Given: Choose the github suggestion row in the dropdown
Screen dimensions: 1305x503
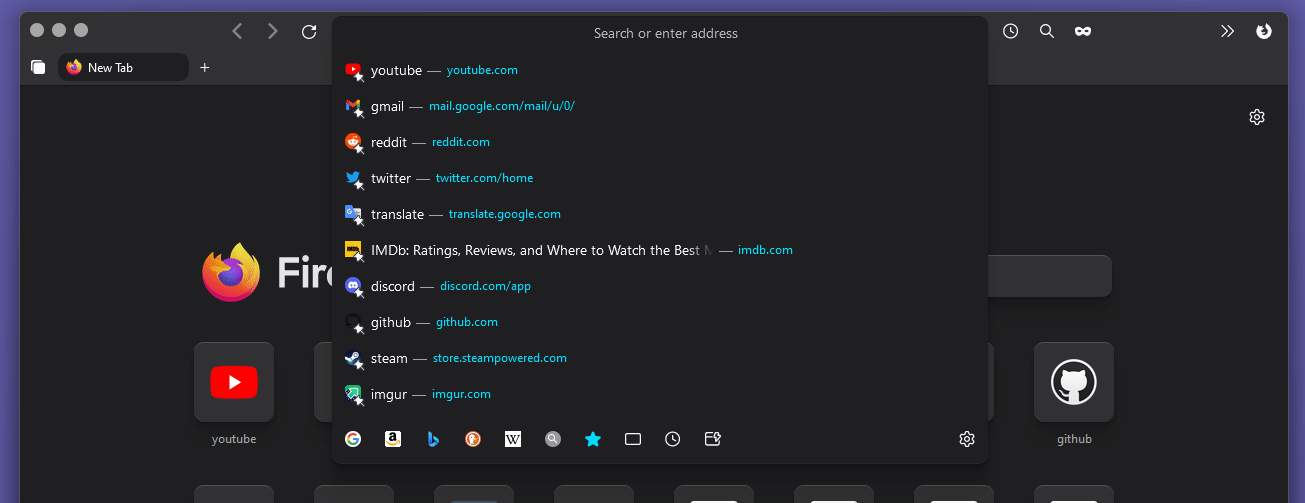Looking at the screenshot, I should click(660, 322).
